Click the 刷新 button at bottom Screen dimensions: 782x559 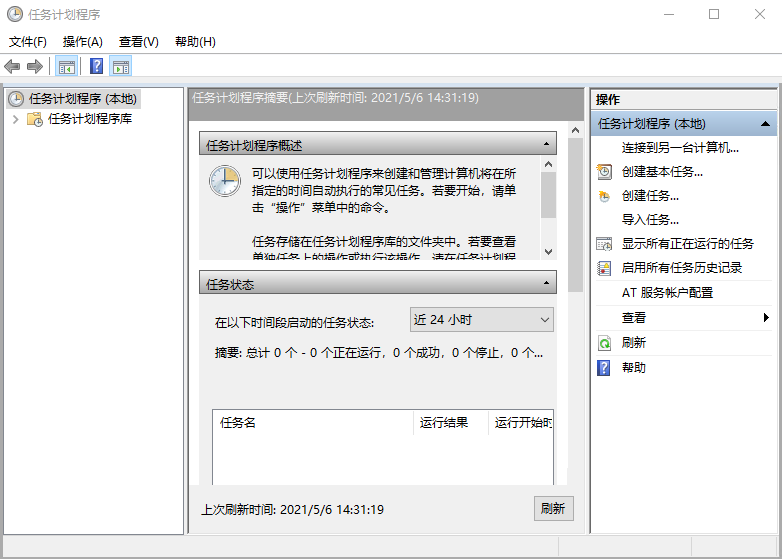(553, 508)
